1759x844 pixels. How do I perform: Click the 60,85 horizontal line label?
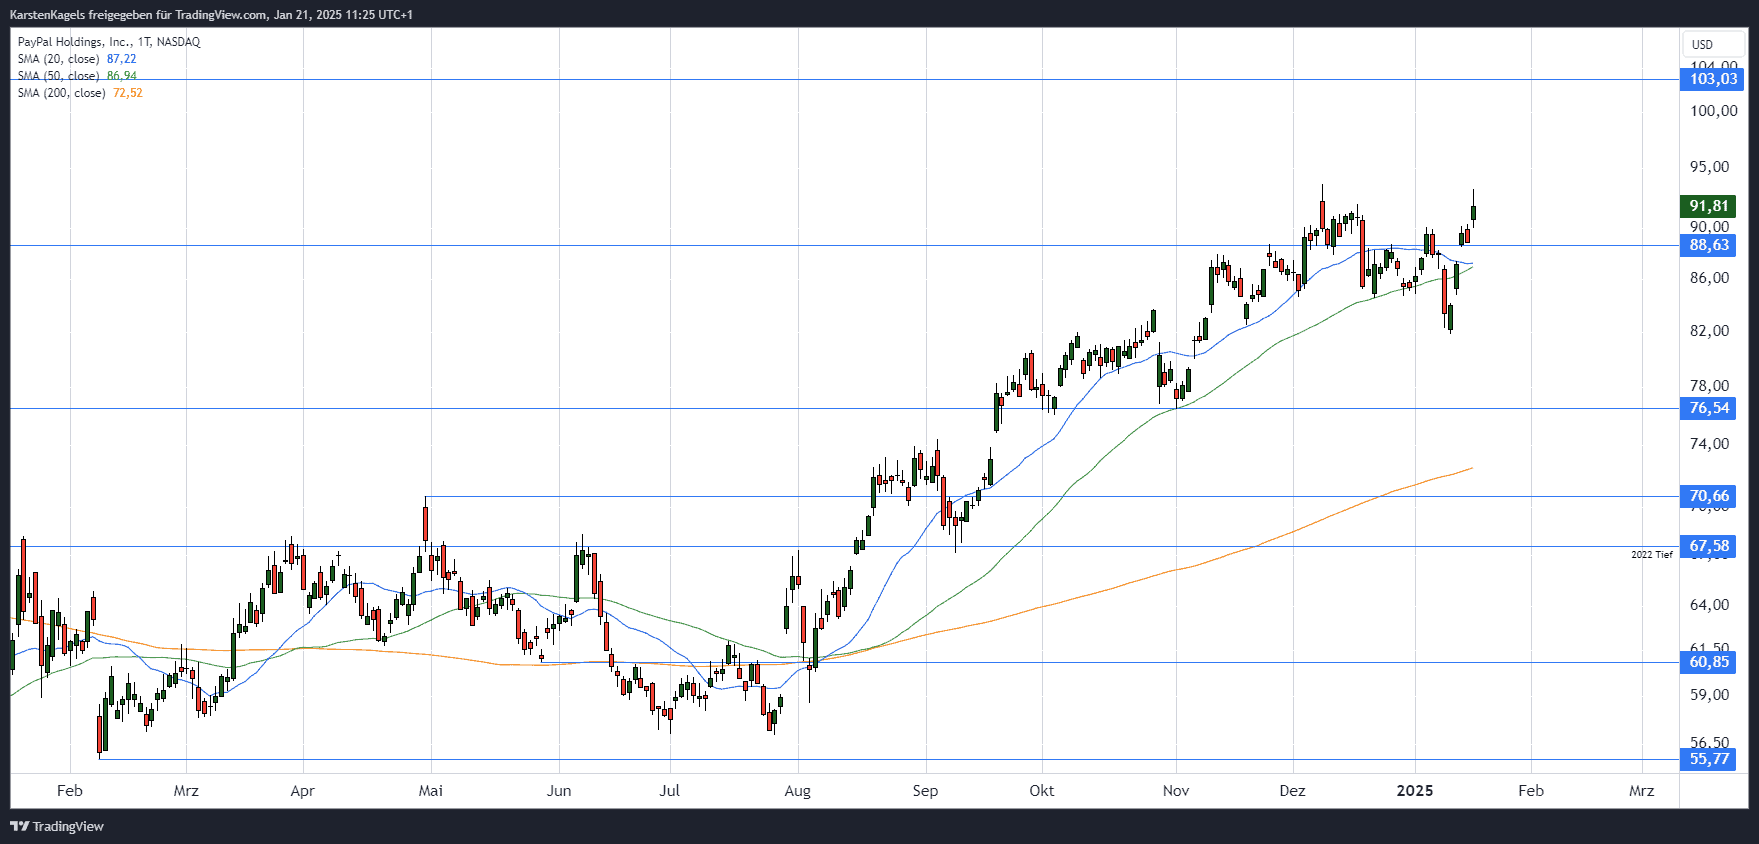1708,662
